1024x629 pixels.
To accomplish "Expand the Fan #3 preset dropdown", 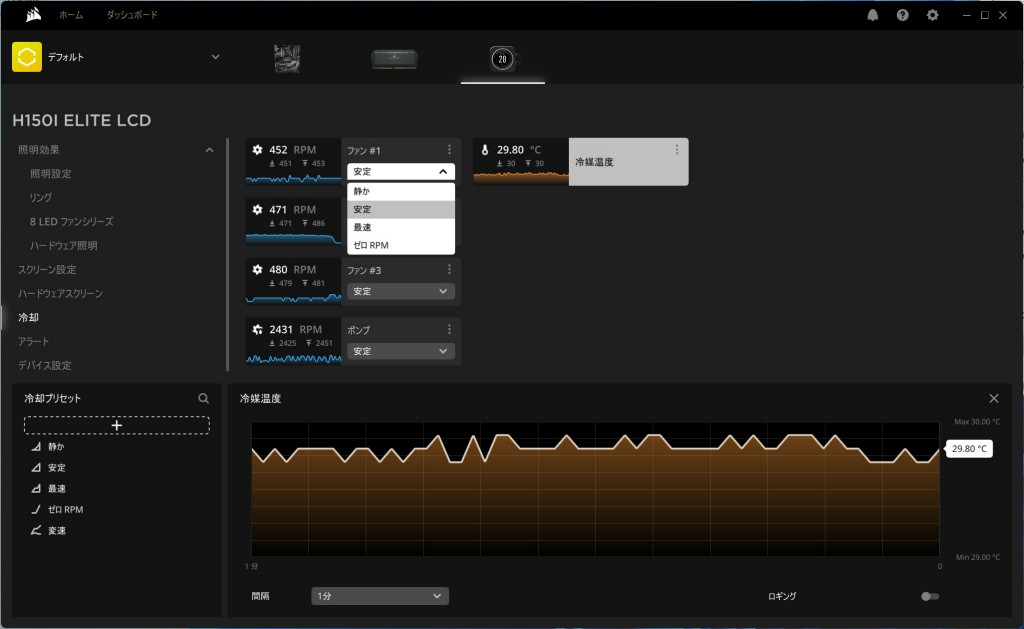I will (401, 291).
